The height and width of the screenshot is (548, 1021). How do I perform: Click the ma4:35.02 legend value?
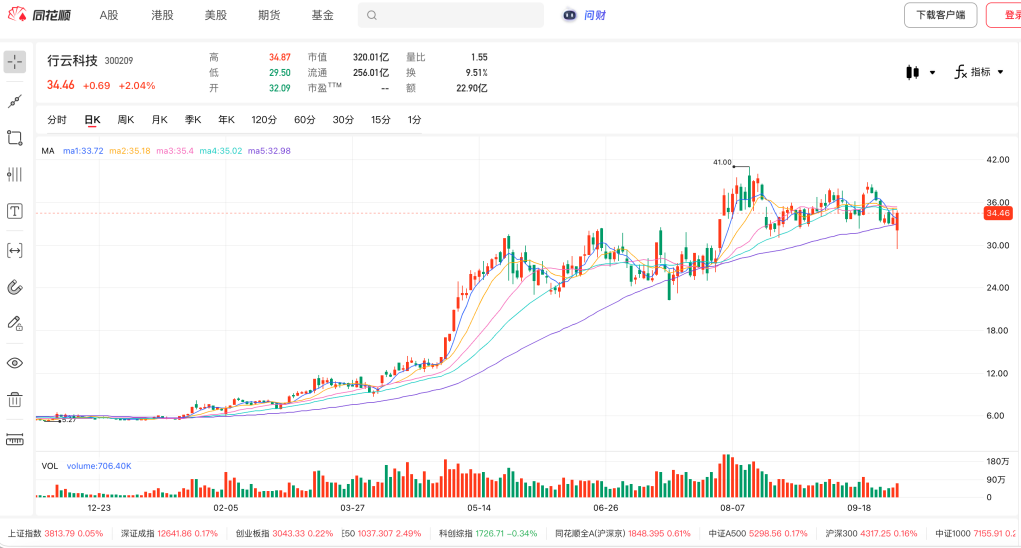pyautogui.click(x=221, y=151)
